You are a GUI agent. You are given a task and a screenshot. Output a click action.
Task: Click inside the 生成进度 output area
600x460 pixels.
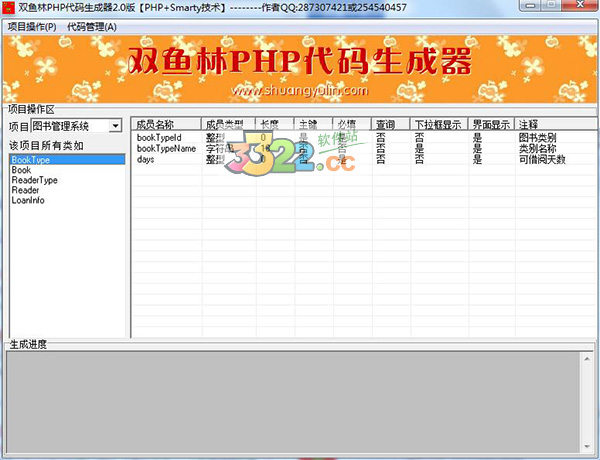(294, 403)
